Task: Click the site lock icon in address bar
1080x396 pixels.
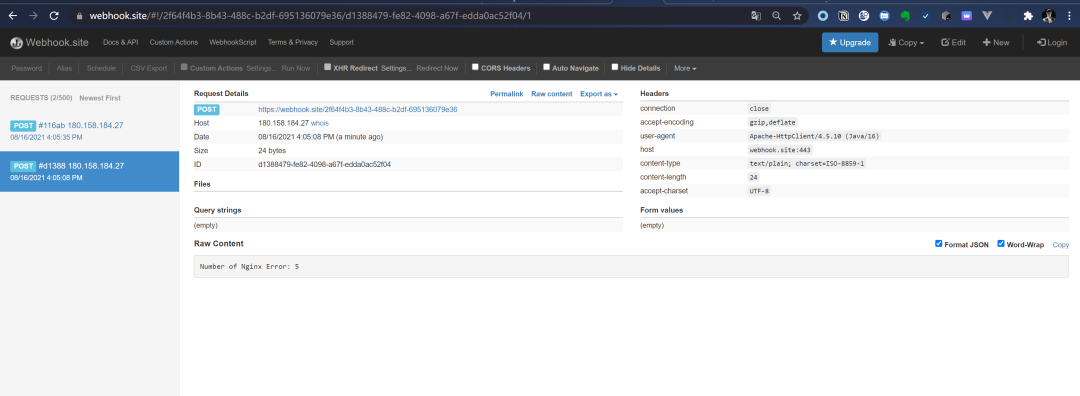Action: tap(80, 15)
